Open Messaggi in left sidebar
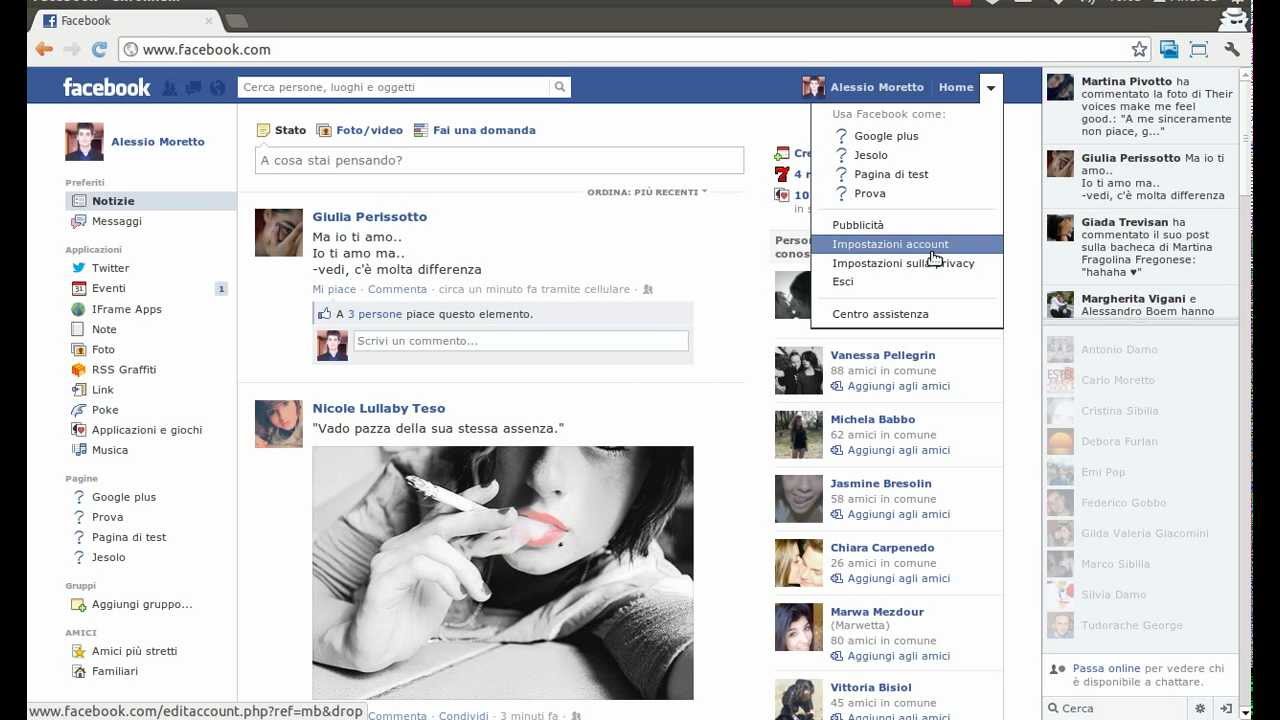 [x=117, y=221]
